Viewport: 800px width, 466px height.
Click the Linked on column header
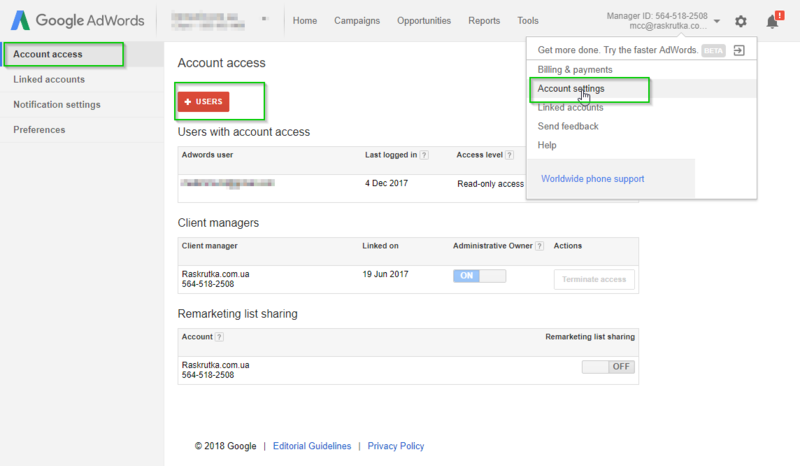point(380,246)
